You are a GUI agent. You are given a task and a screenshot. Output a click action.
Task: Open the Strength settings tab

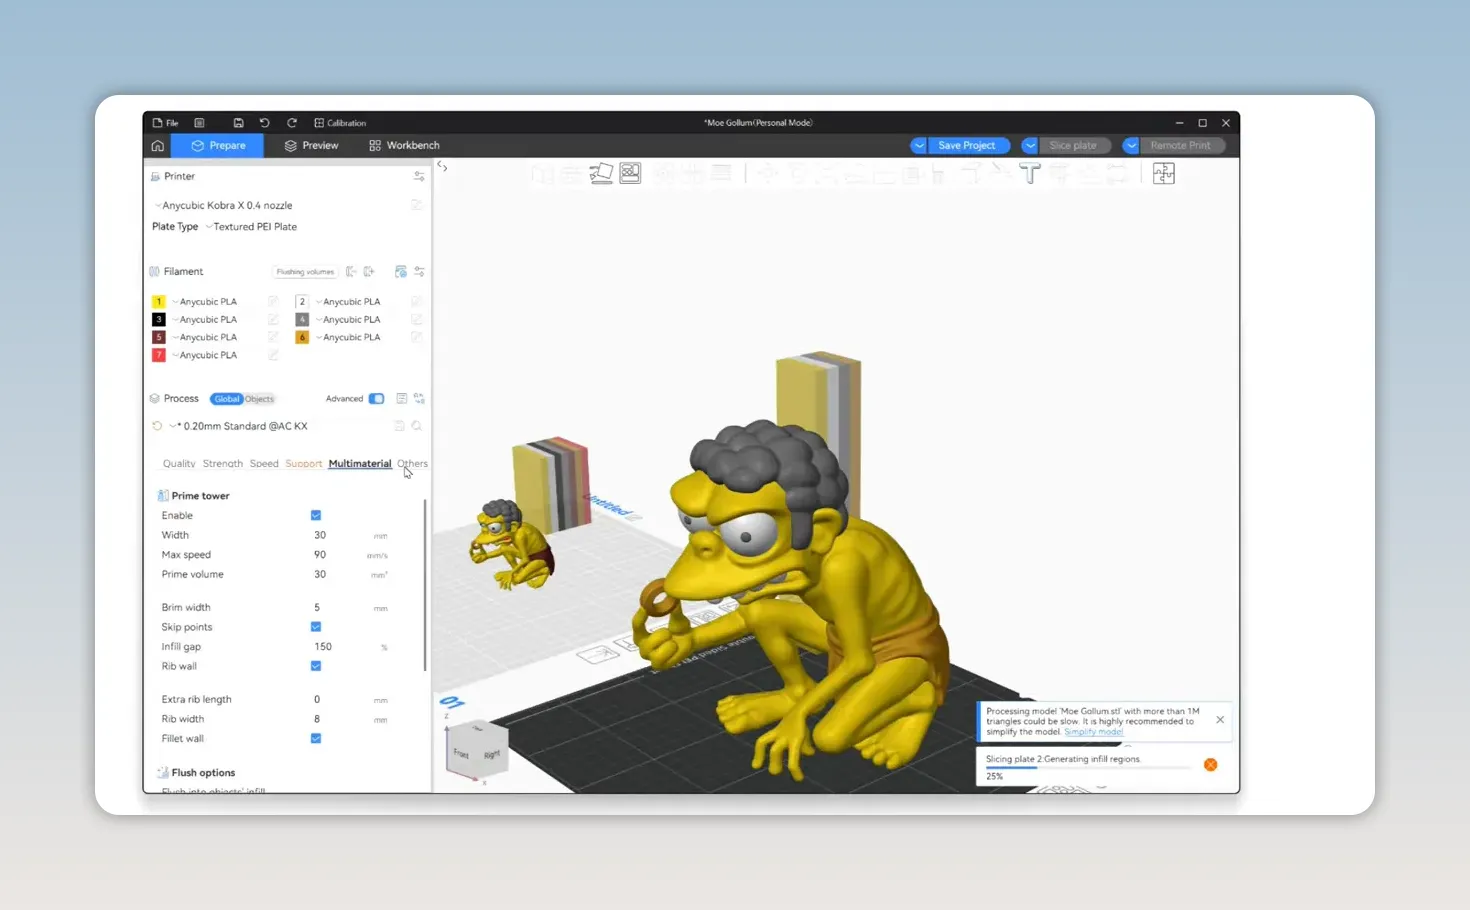point(223,464)
